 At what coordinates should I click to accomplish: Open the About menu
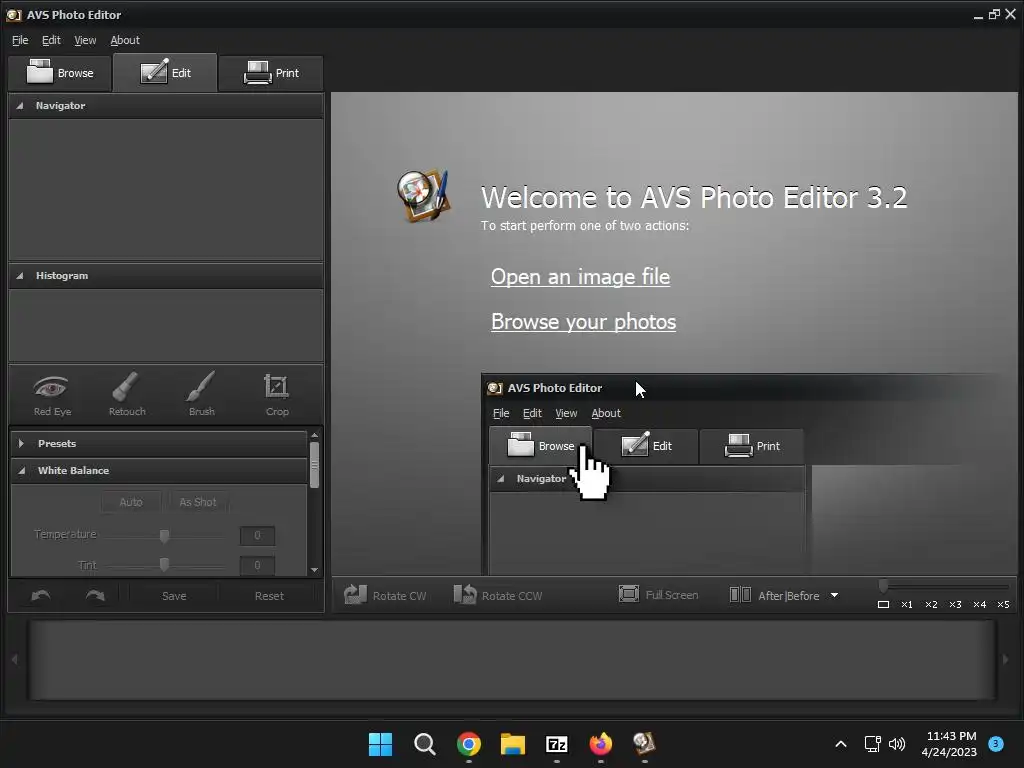[x=125, y=40]
